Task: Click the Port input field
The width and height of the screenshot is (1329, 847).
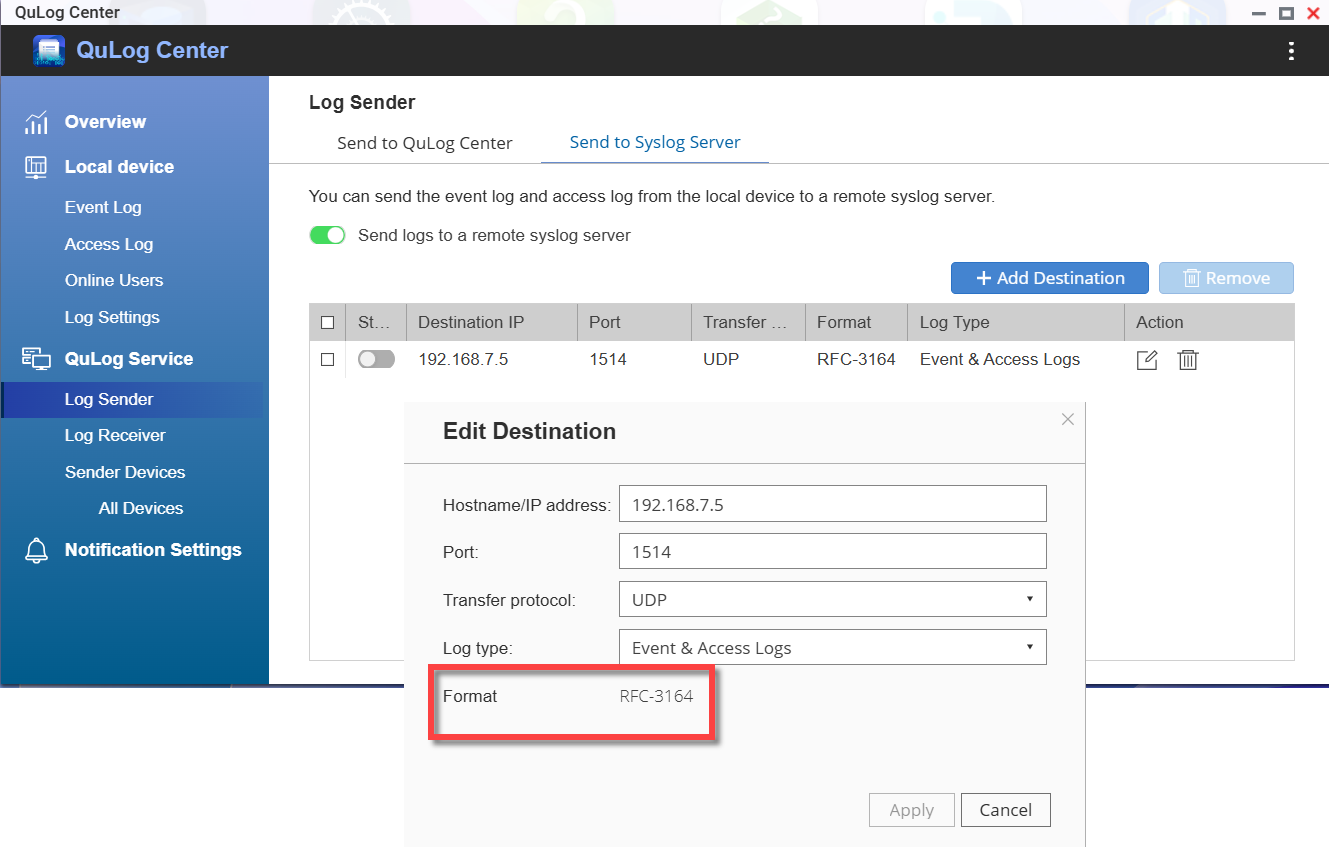Action: [x=832, y=552]
